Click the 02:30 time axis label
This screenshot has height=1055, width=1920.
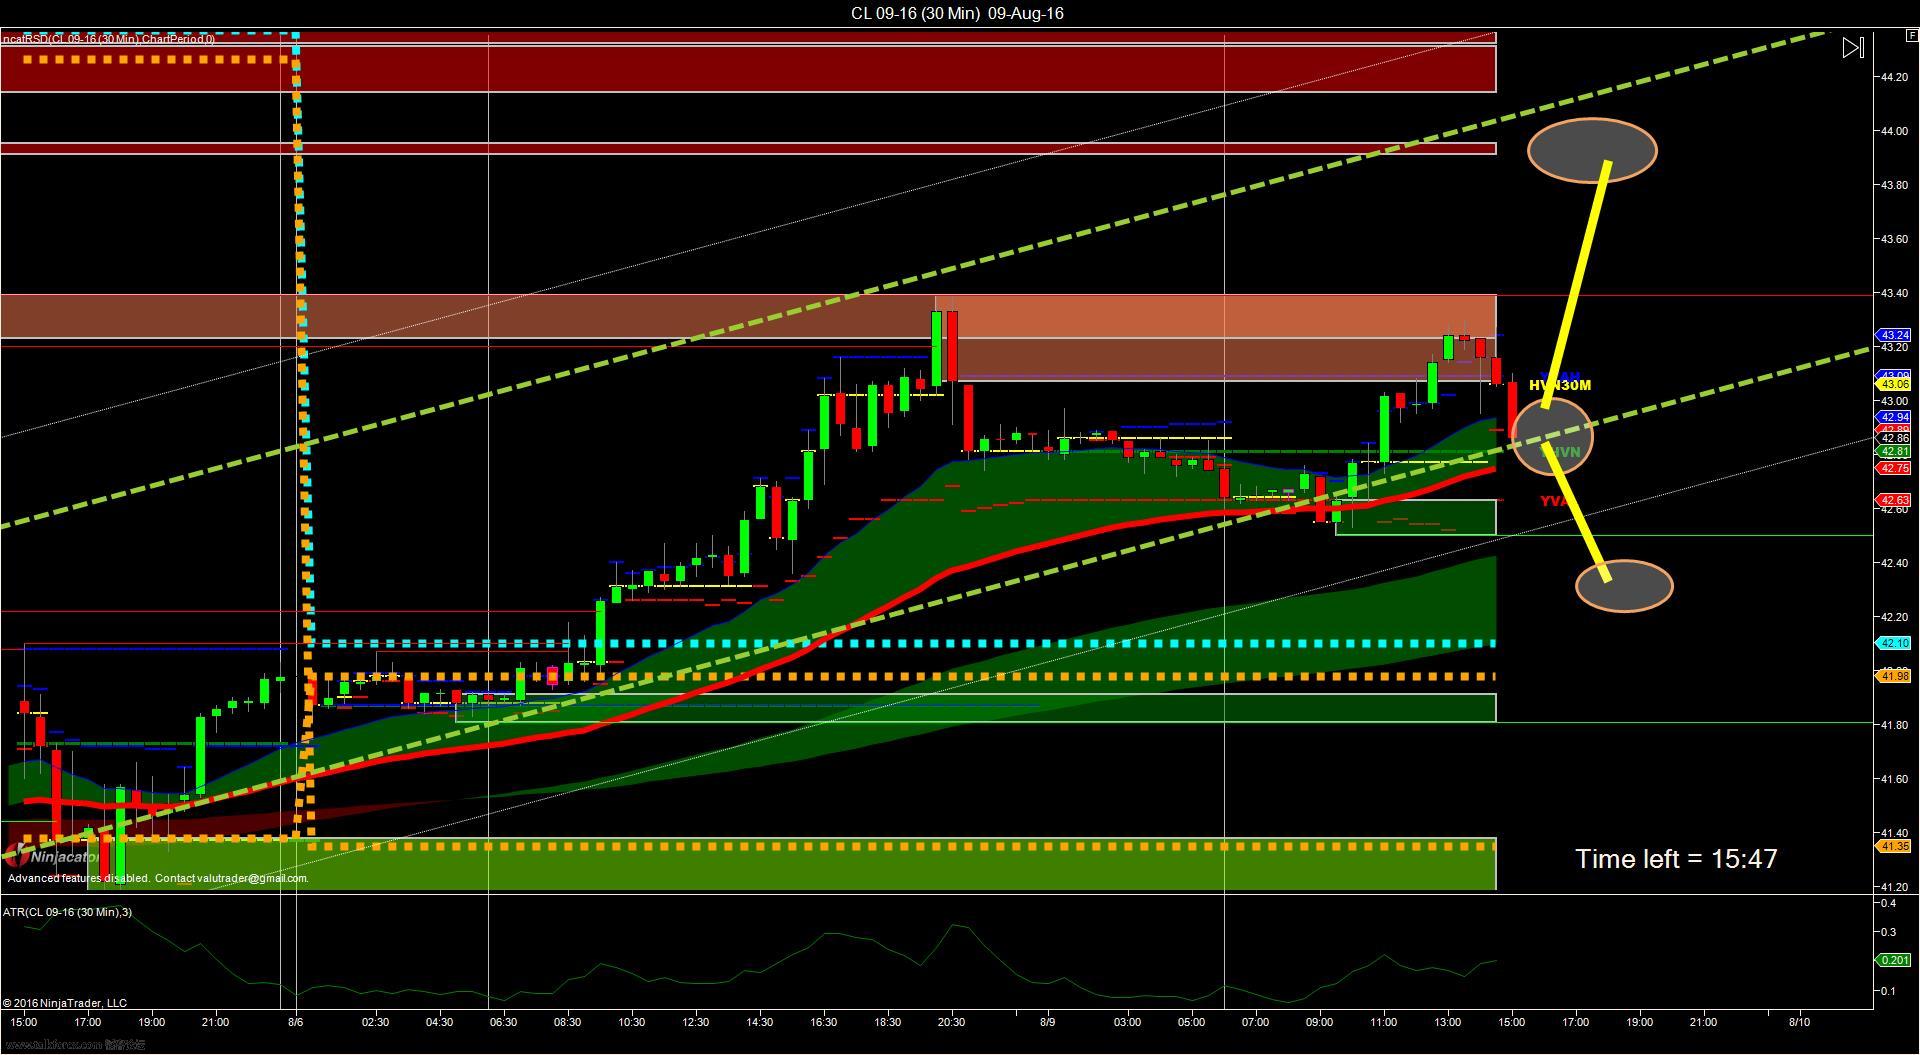(x=375, y=1022)
